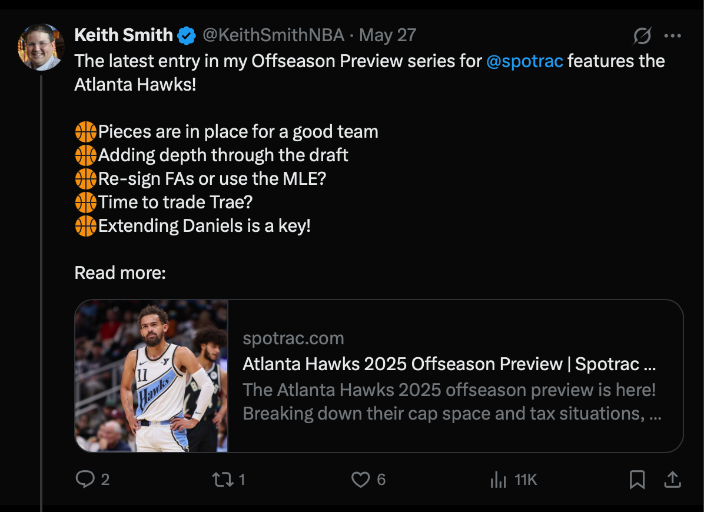Screen dimensions: 704x512
Task: Open the three-dot more options menu
Action: tap(673, 36)
